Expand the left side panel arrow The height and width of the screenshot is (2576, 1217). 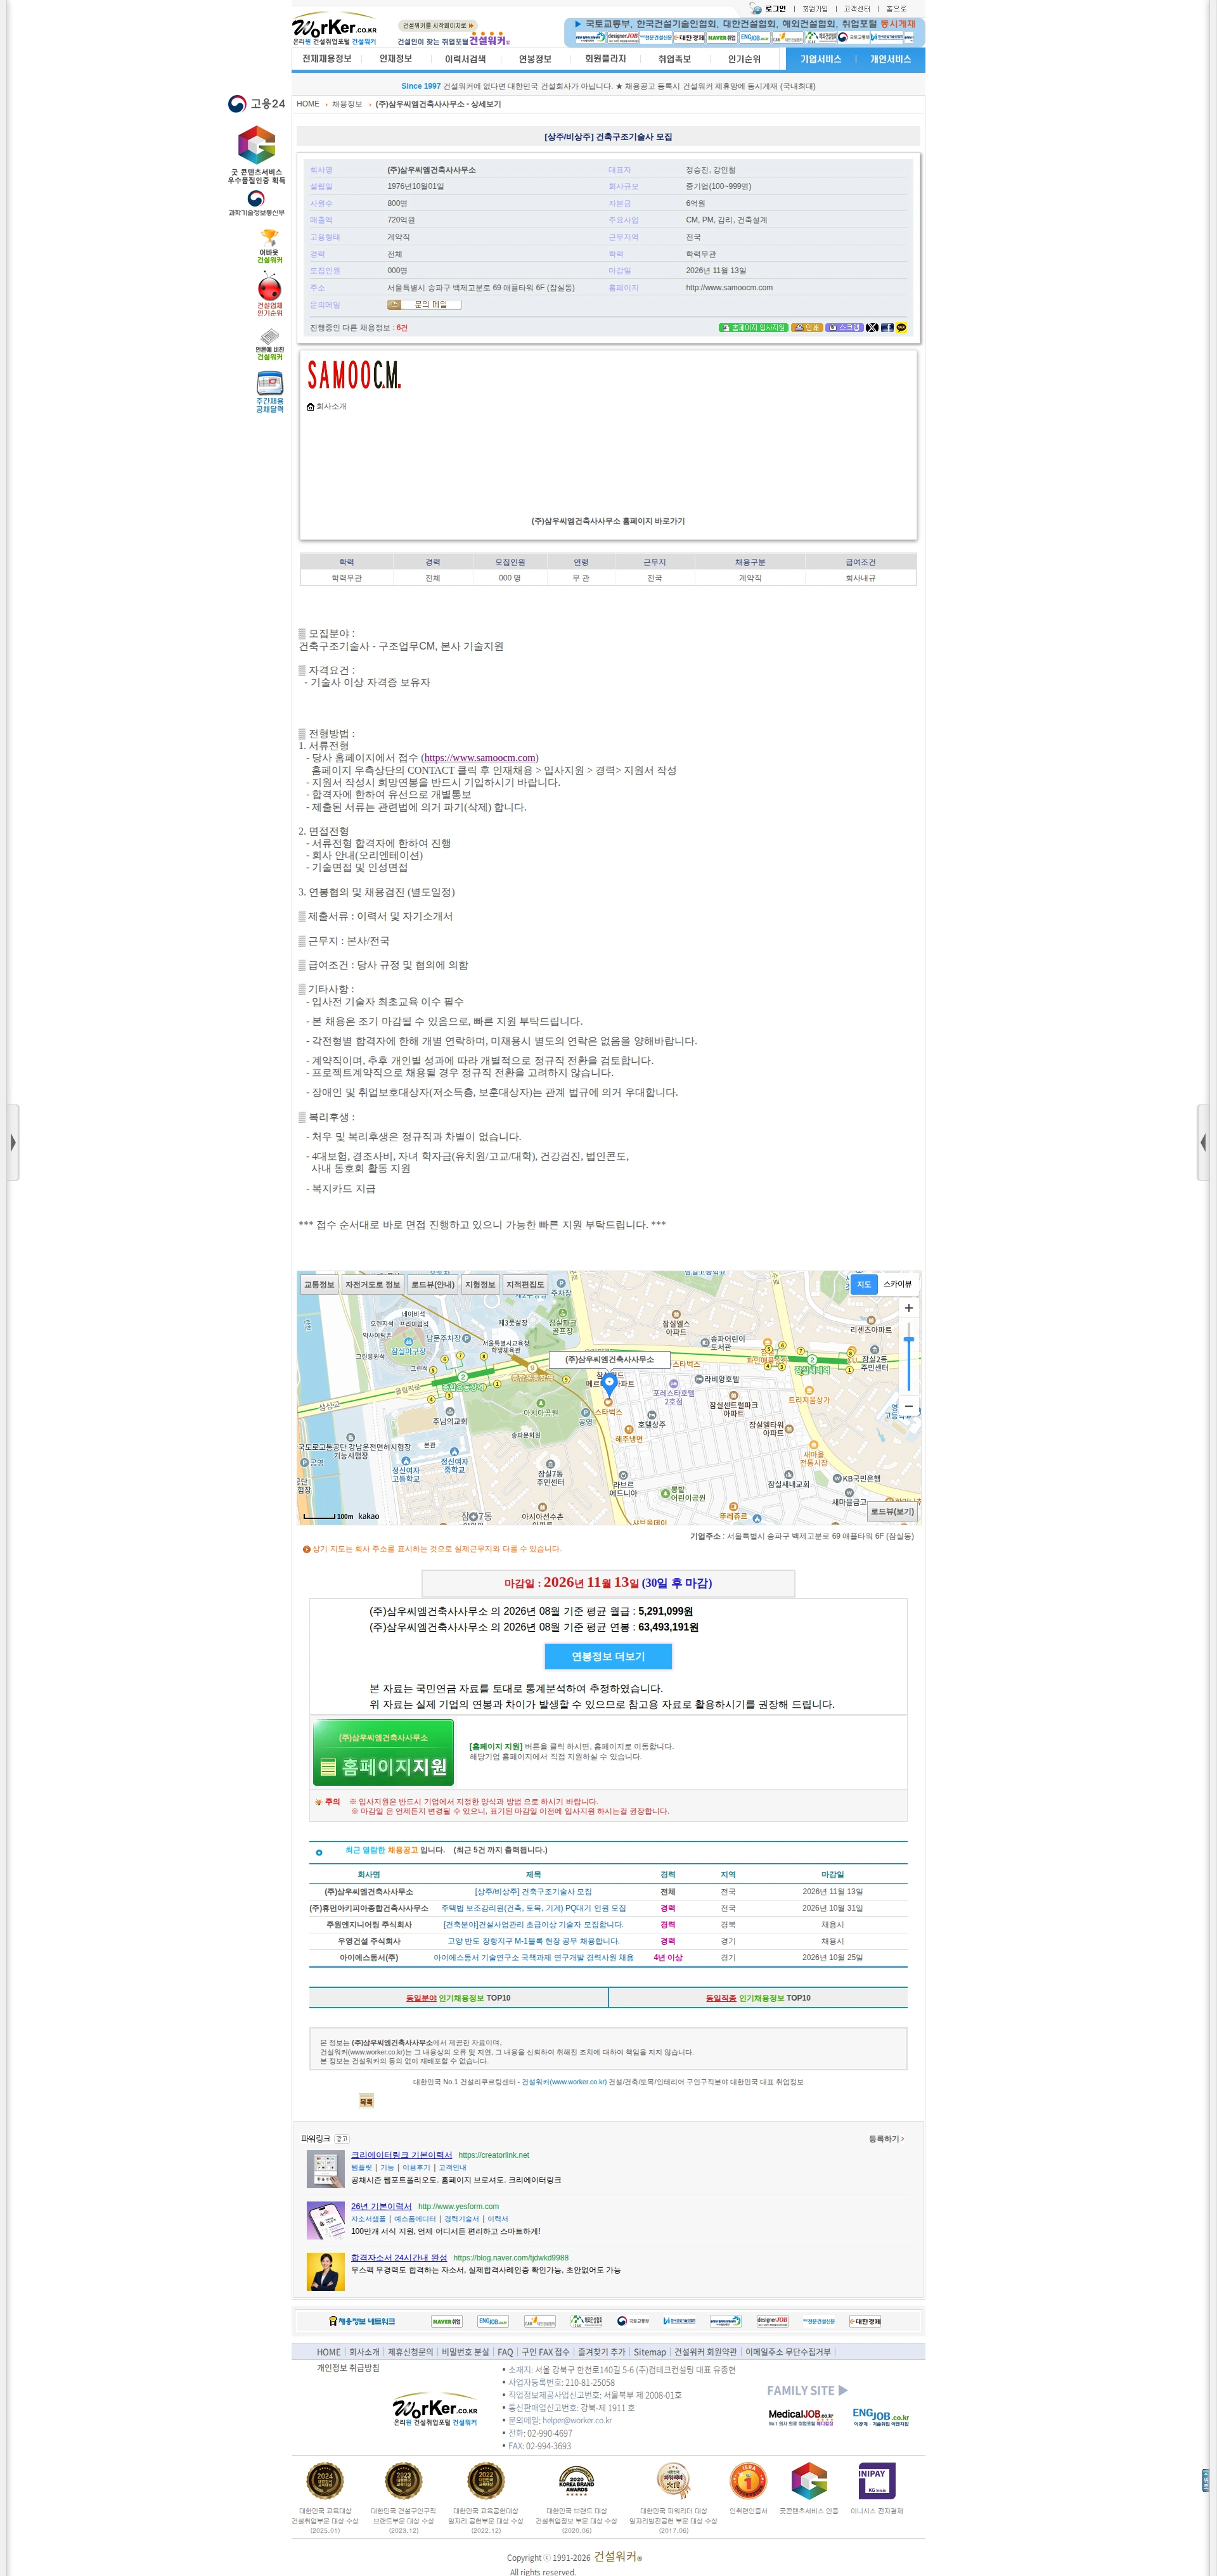click(11, 1142)
